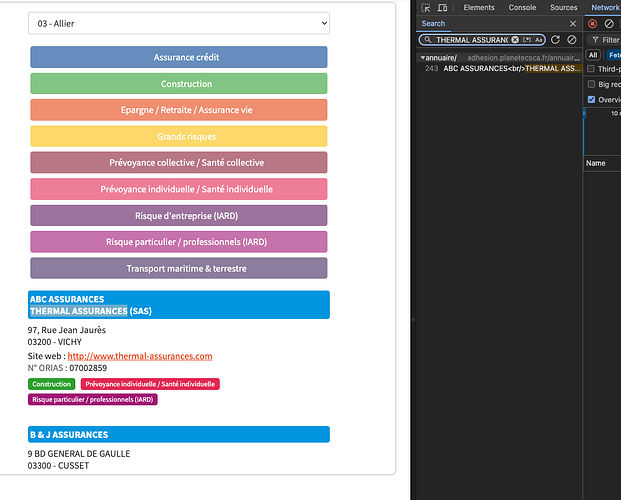Click 9 BD GENERAL DE GAULLE address
The width and height of the screenshot is (621, 500).
pyautogui.click(x=79, y=454)
